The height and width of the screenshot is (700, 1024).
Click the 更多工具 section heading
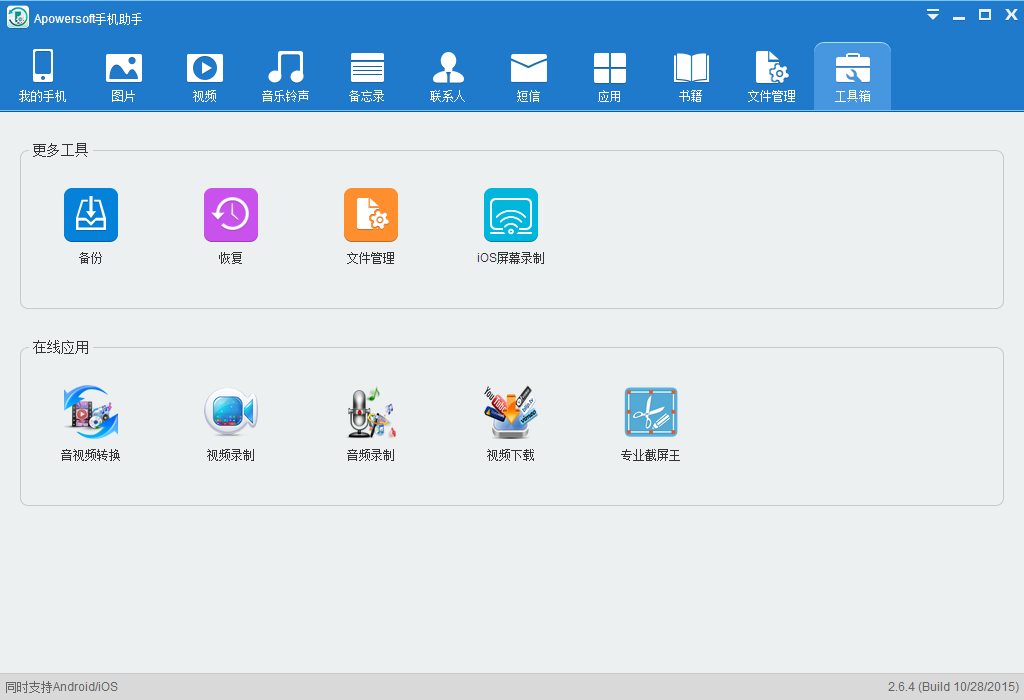pyautogui.click(x=60, y=150)
